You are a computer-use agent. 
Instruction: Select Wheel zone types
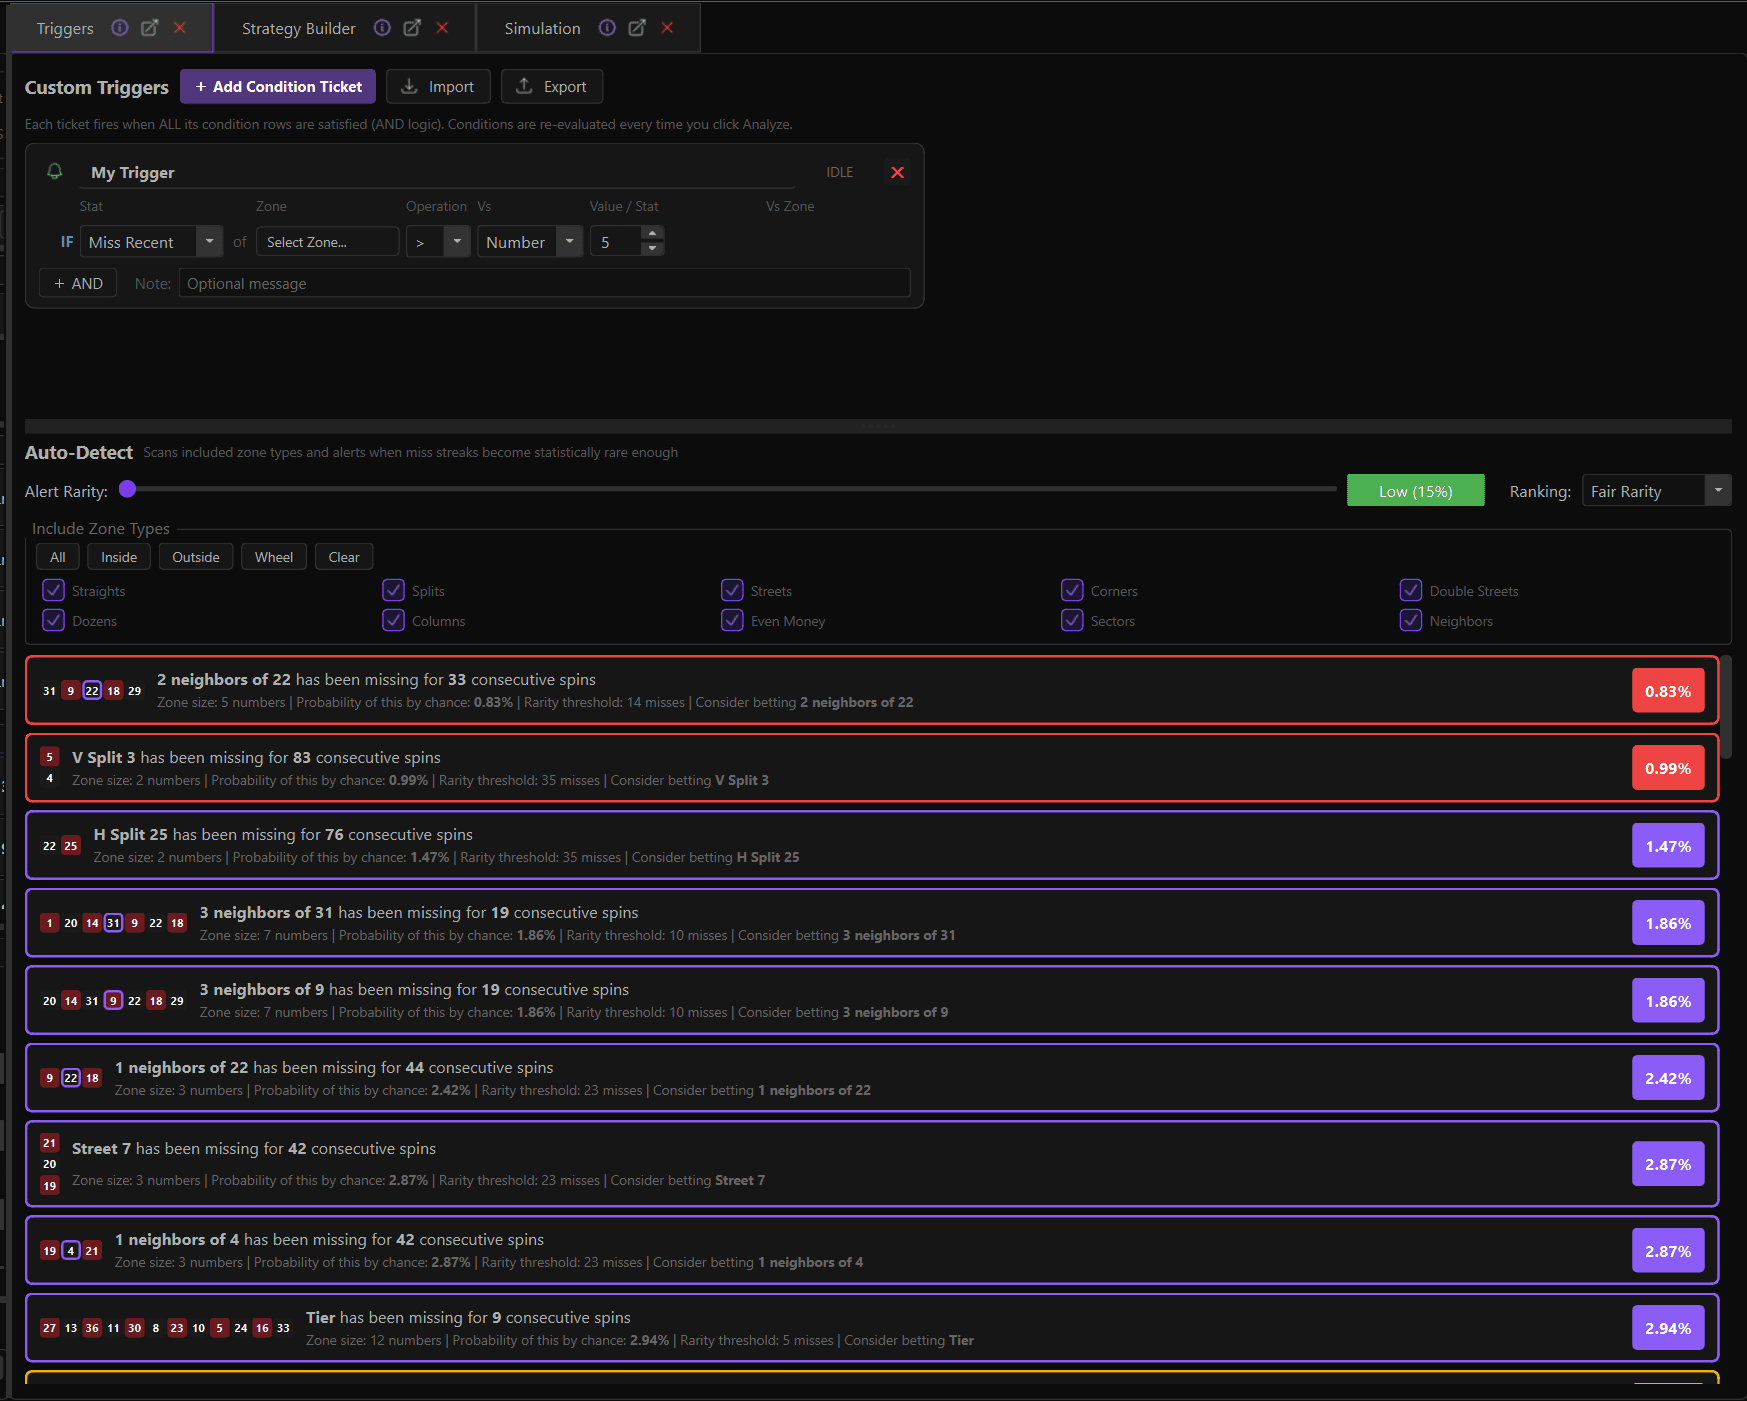(274, 557)
